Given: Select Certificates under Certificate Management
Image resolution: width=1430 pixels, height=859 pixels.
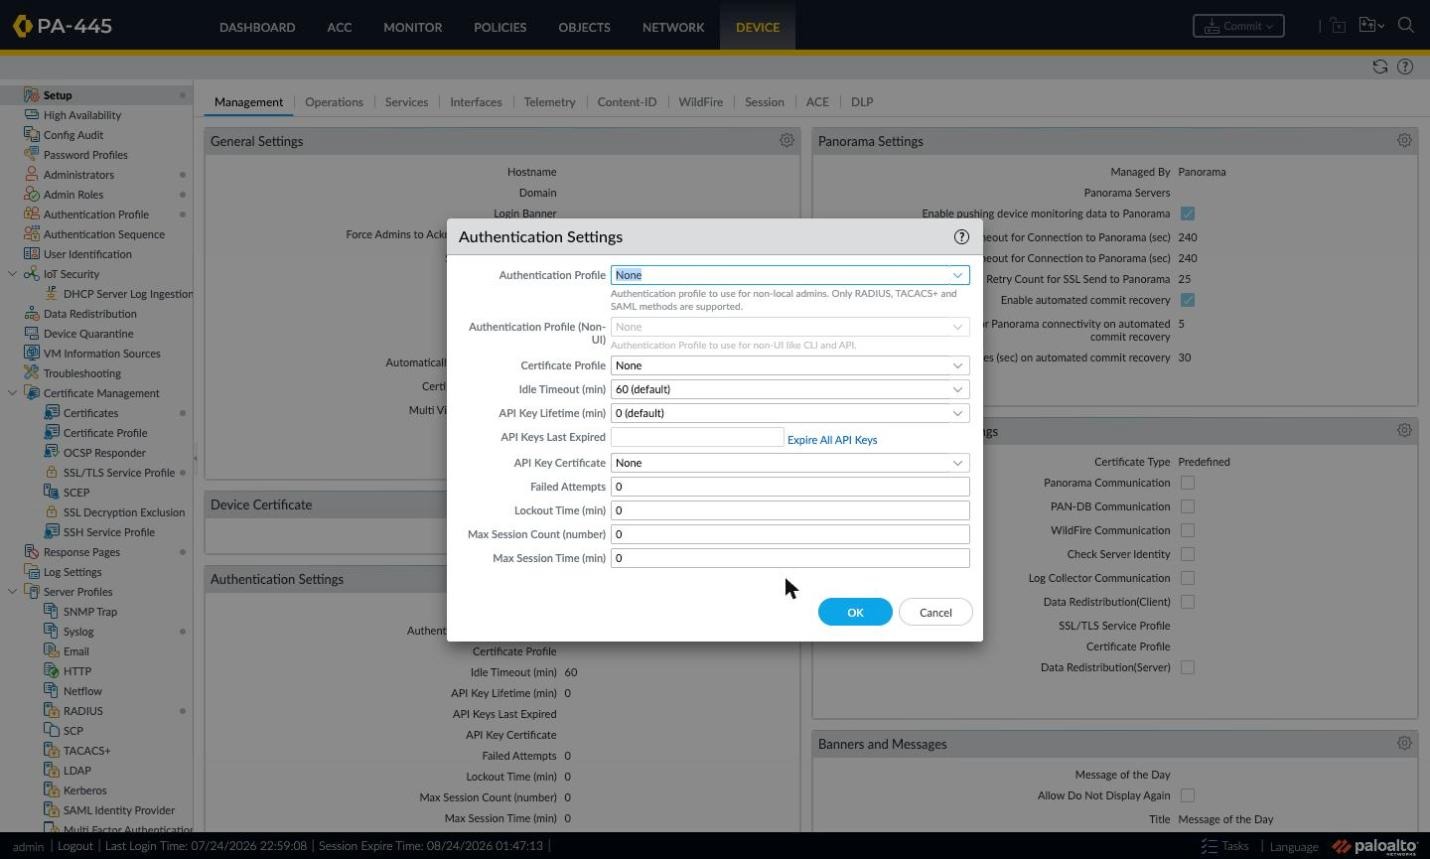Looking at the screenshot, I should point(90,413).
